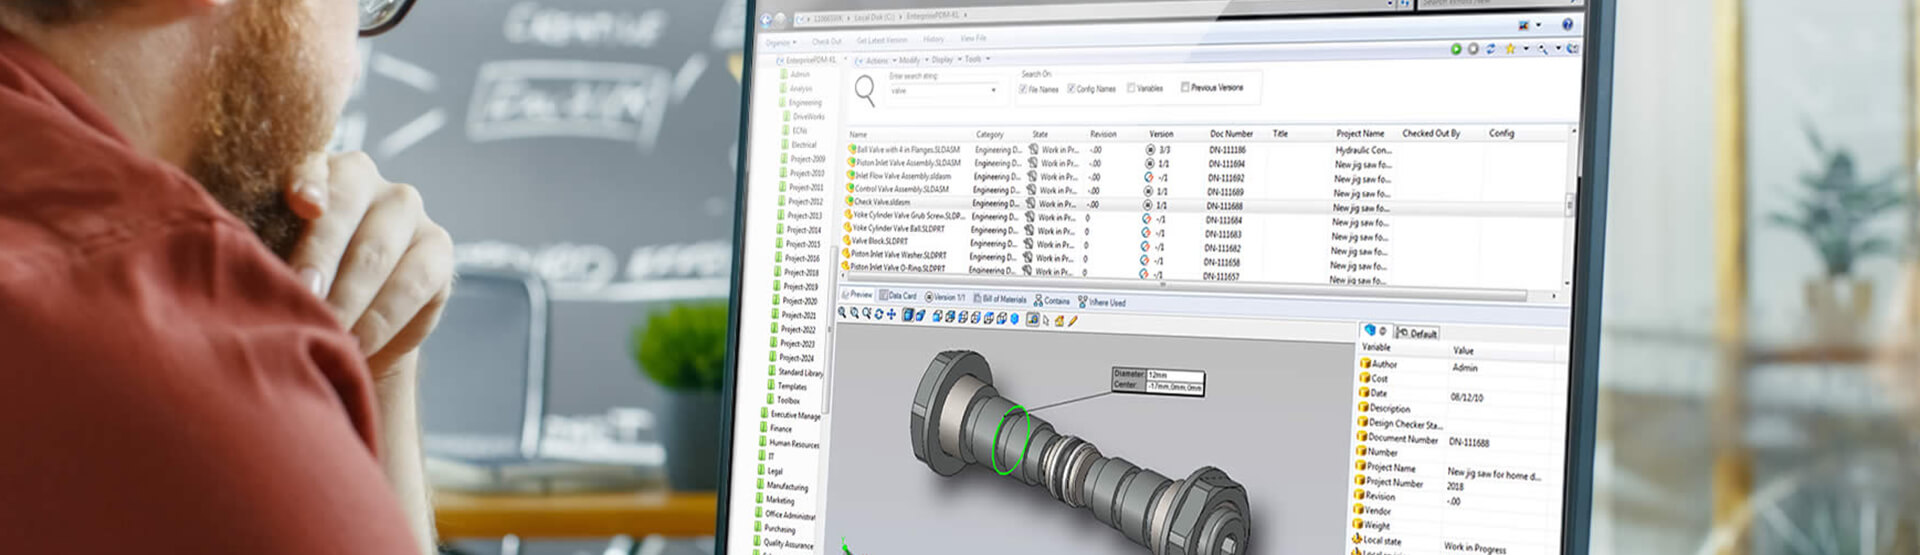Click the file list vertical scrollbar thumb

click(1569, 206)
